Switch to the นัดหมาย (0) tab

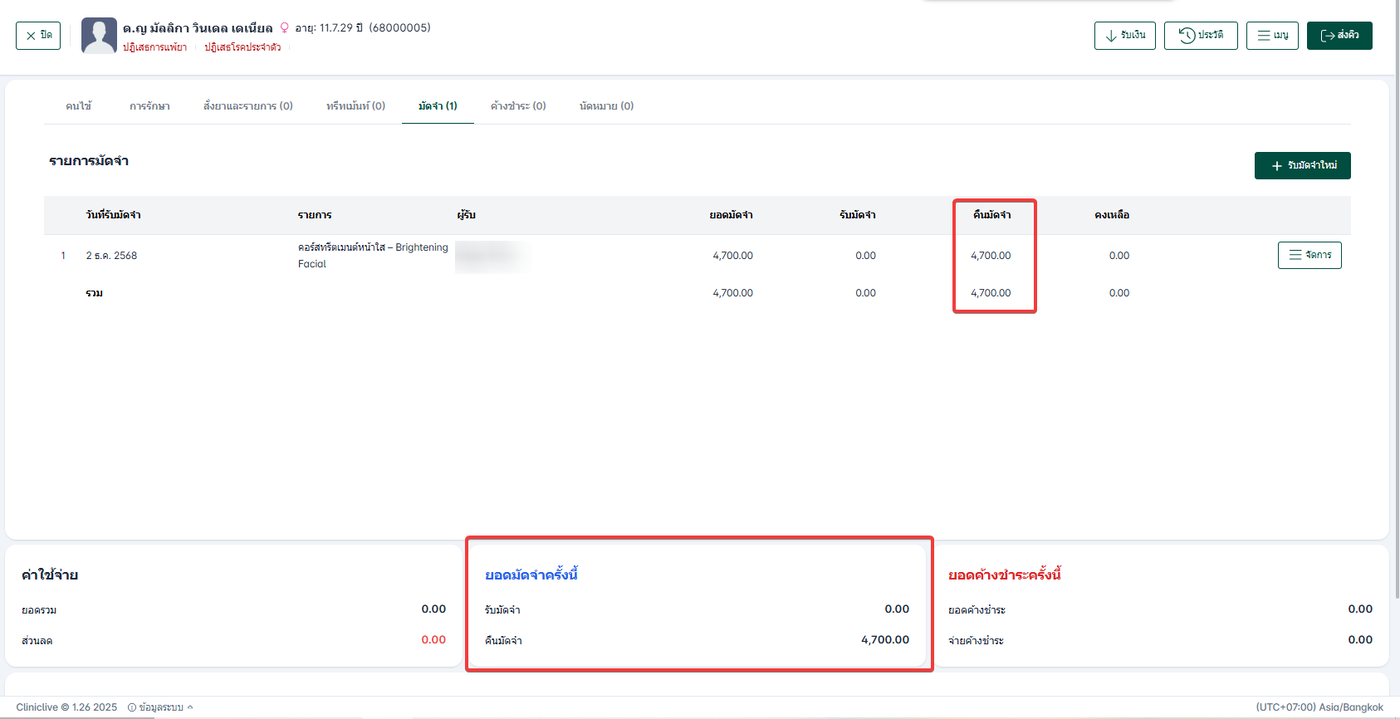606,106
